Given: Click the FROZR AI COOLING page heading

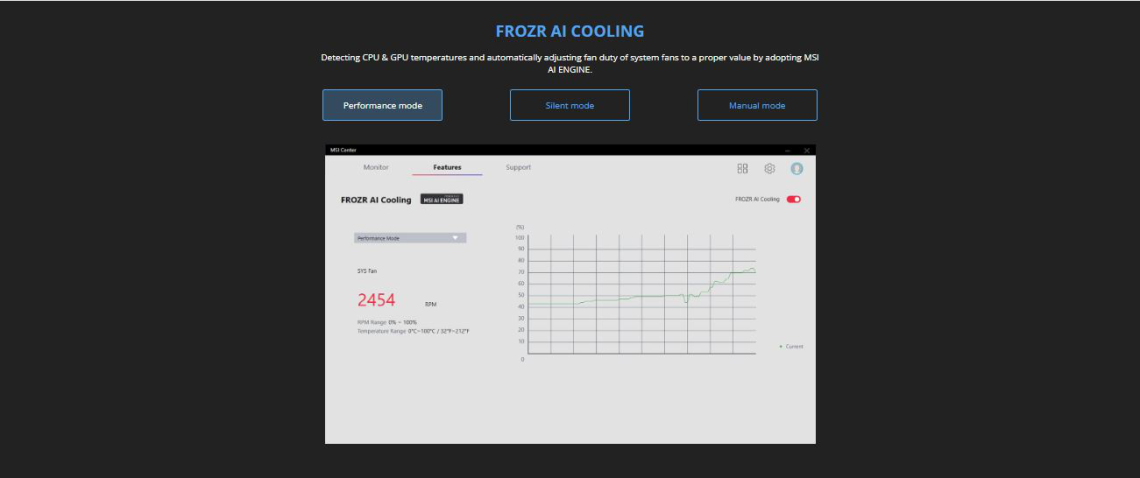Looking at the screenshot, I should click(569, 31).
